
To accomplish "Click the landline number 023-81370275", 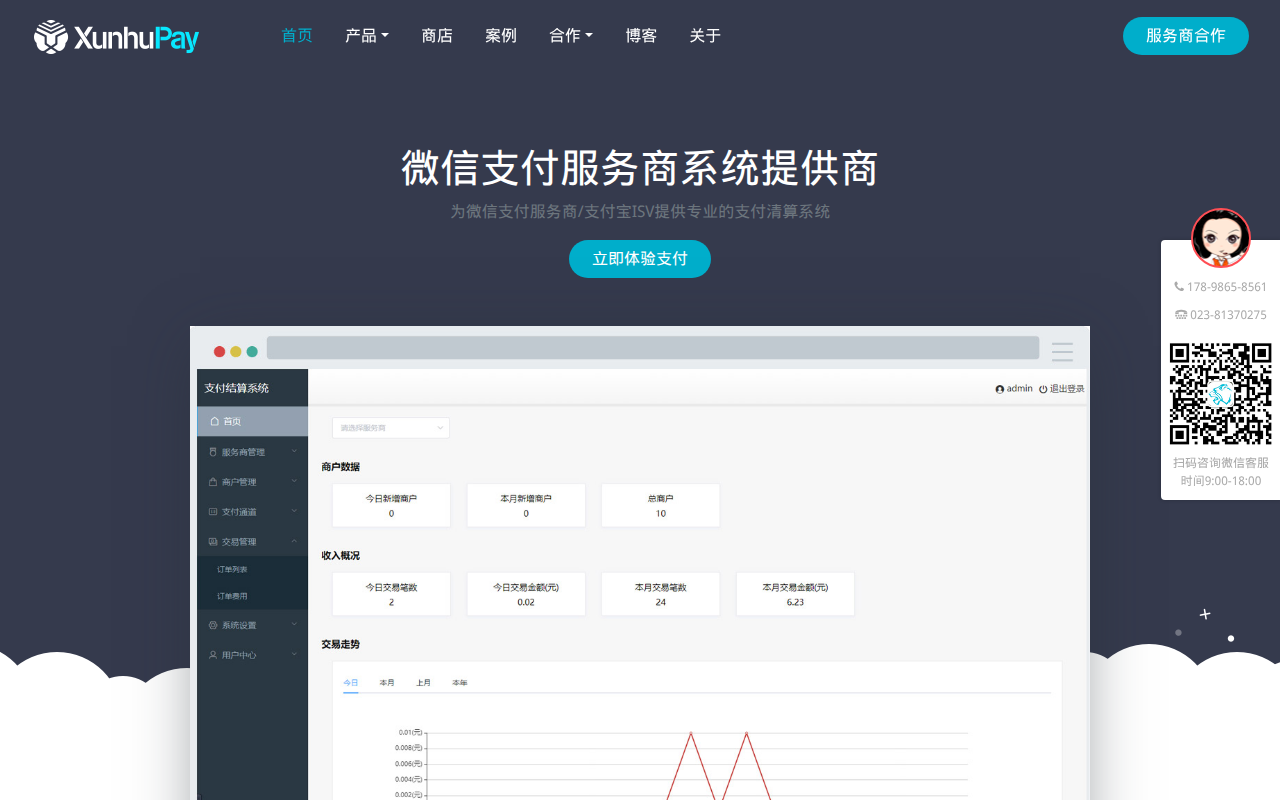I will tap(1228, 315).
